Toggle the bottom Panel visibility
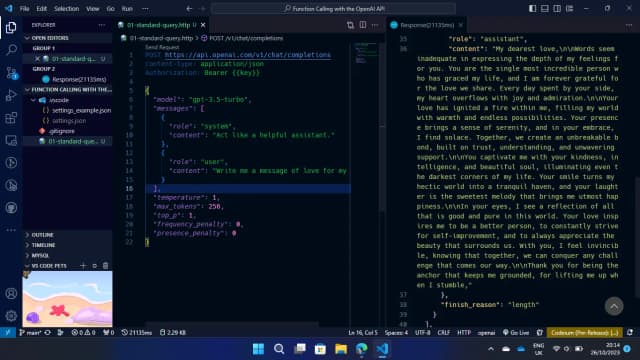 pyautogui.click(x=544, y=9)
